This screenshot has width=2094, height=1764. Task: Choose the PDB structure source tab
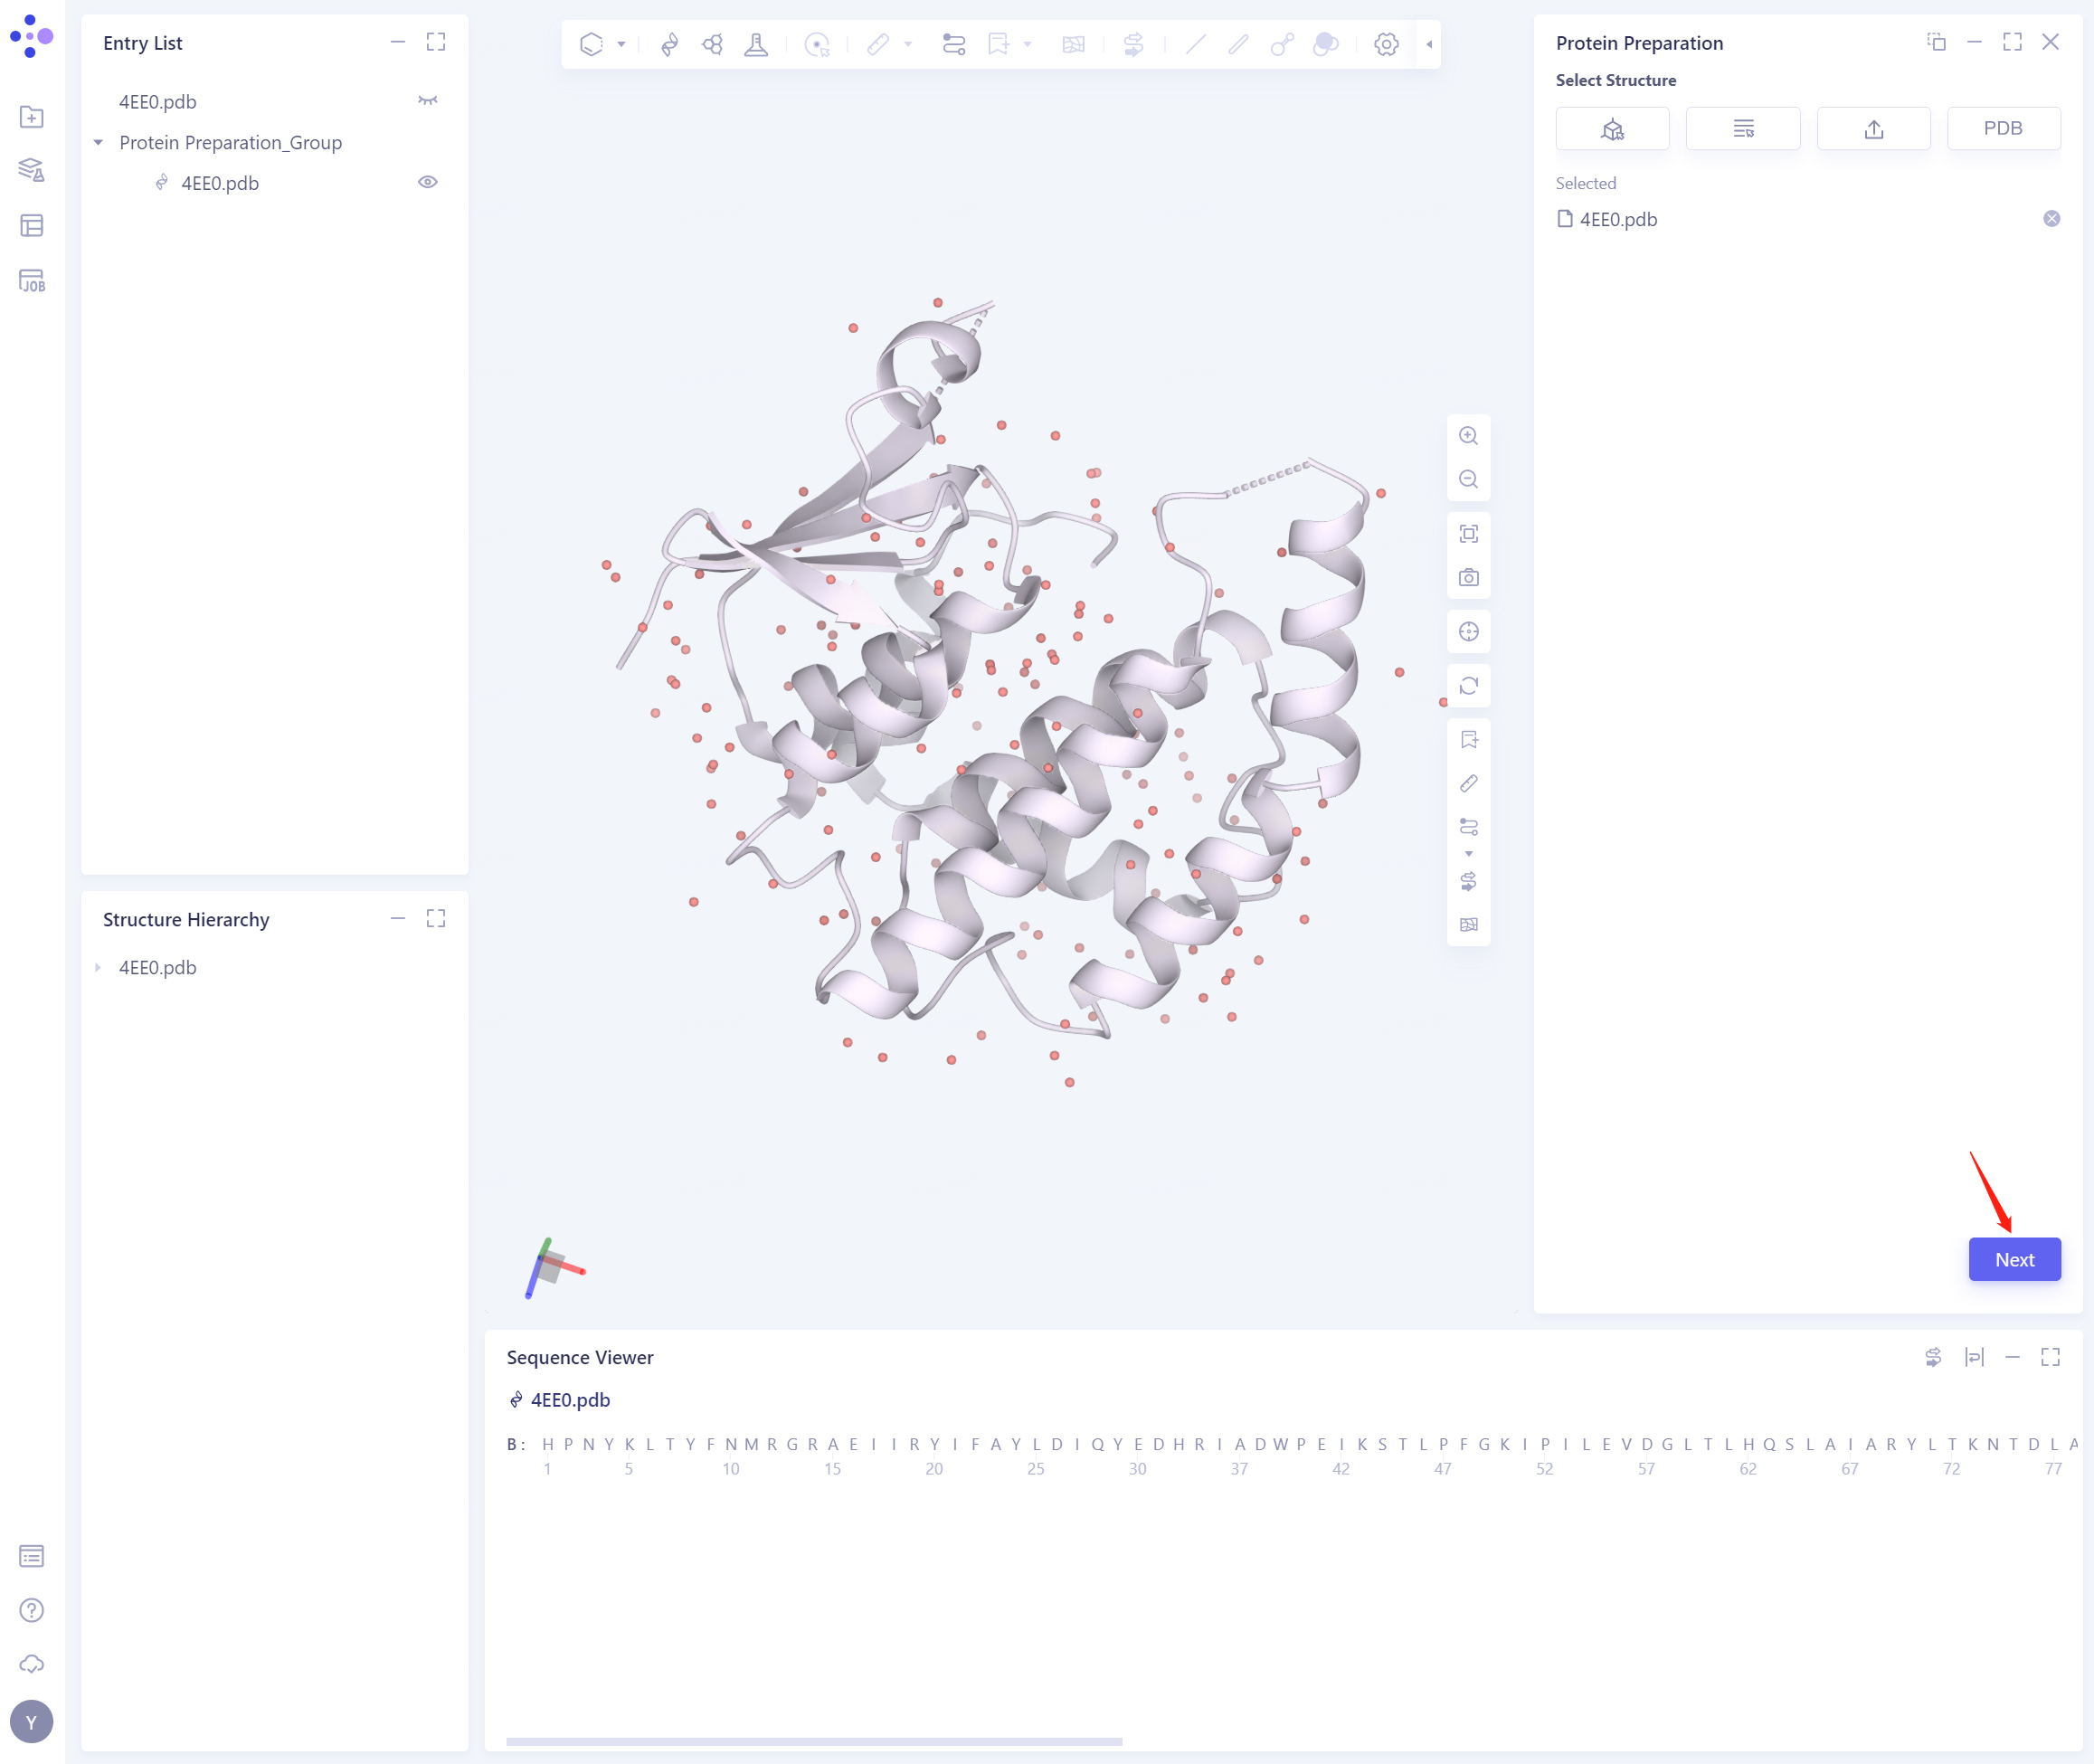click(2003, 128)
